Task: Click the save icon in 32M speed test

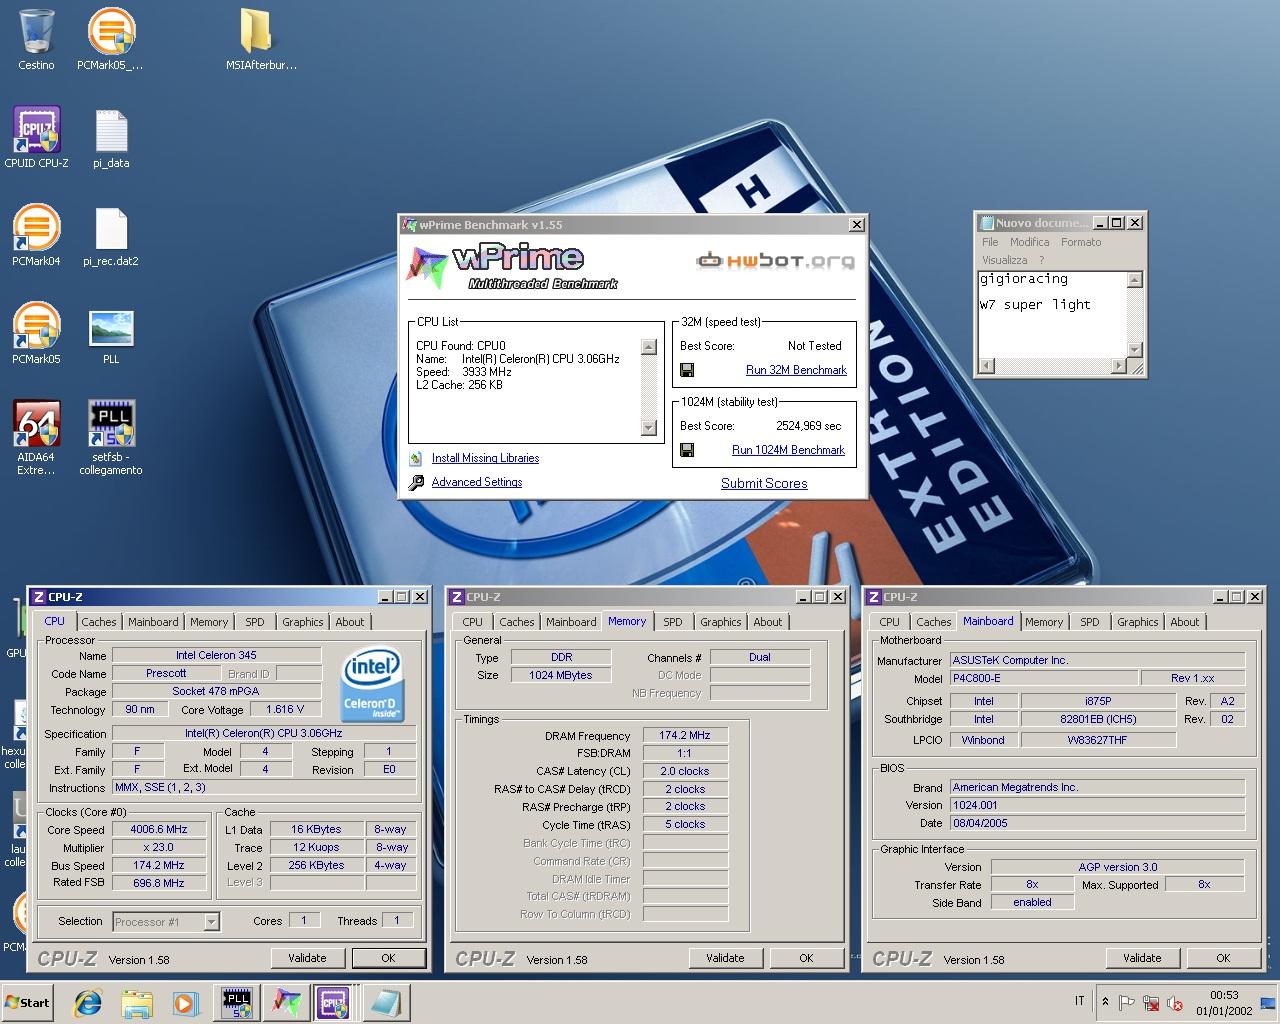Action: click(687, 370)
